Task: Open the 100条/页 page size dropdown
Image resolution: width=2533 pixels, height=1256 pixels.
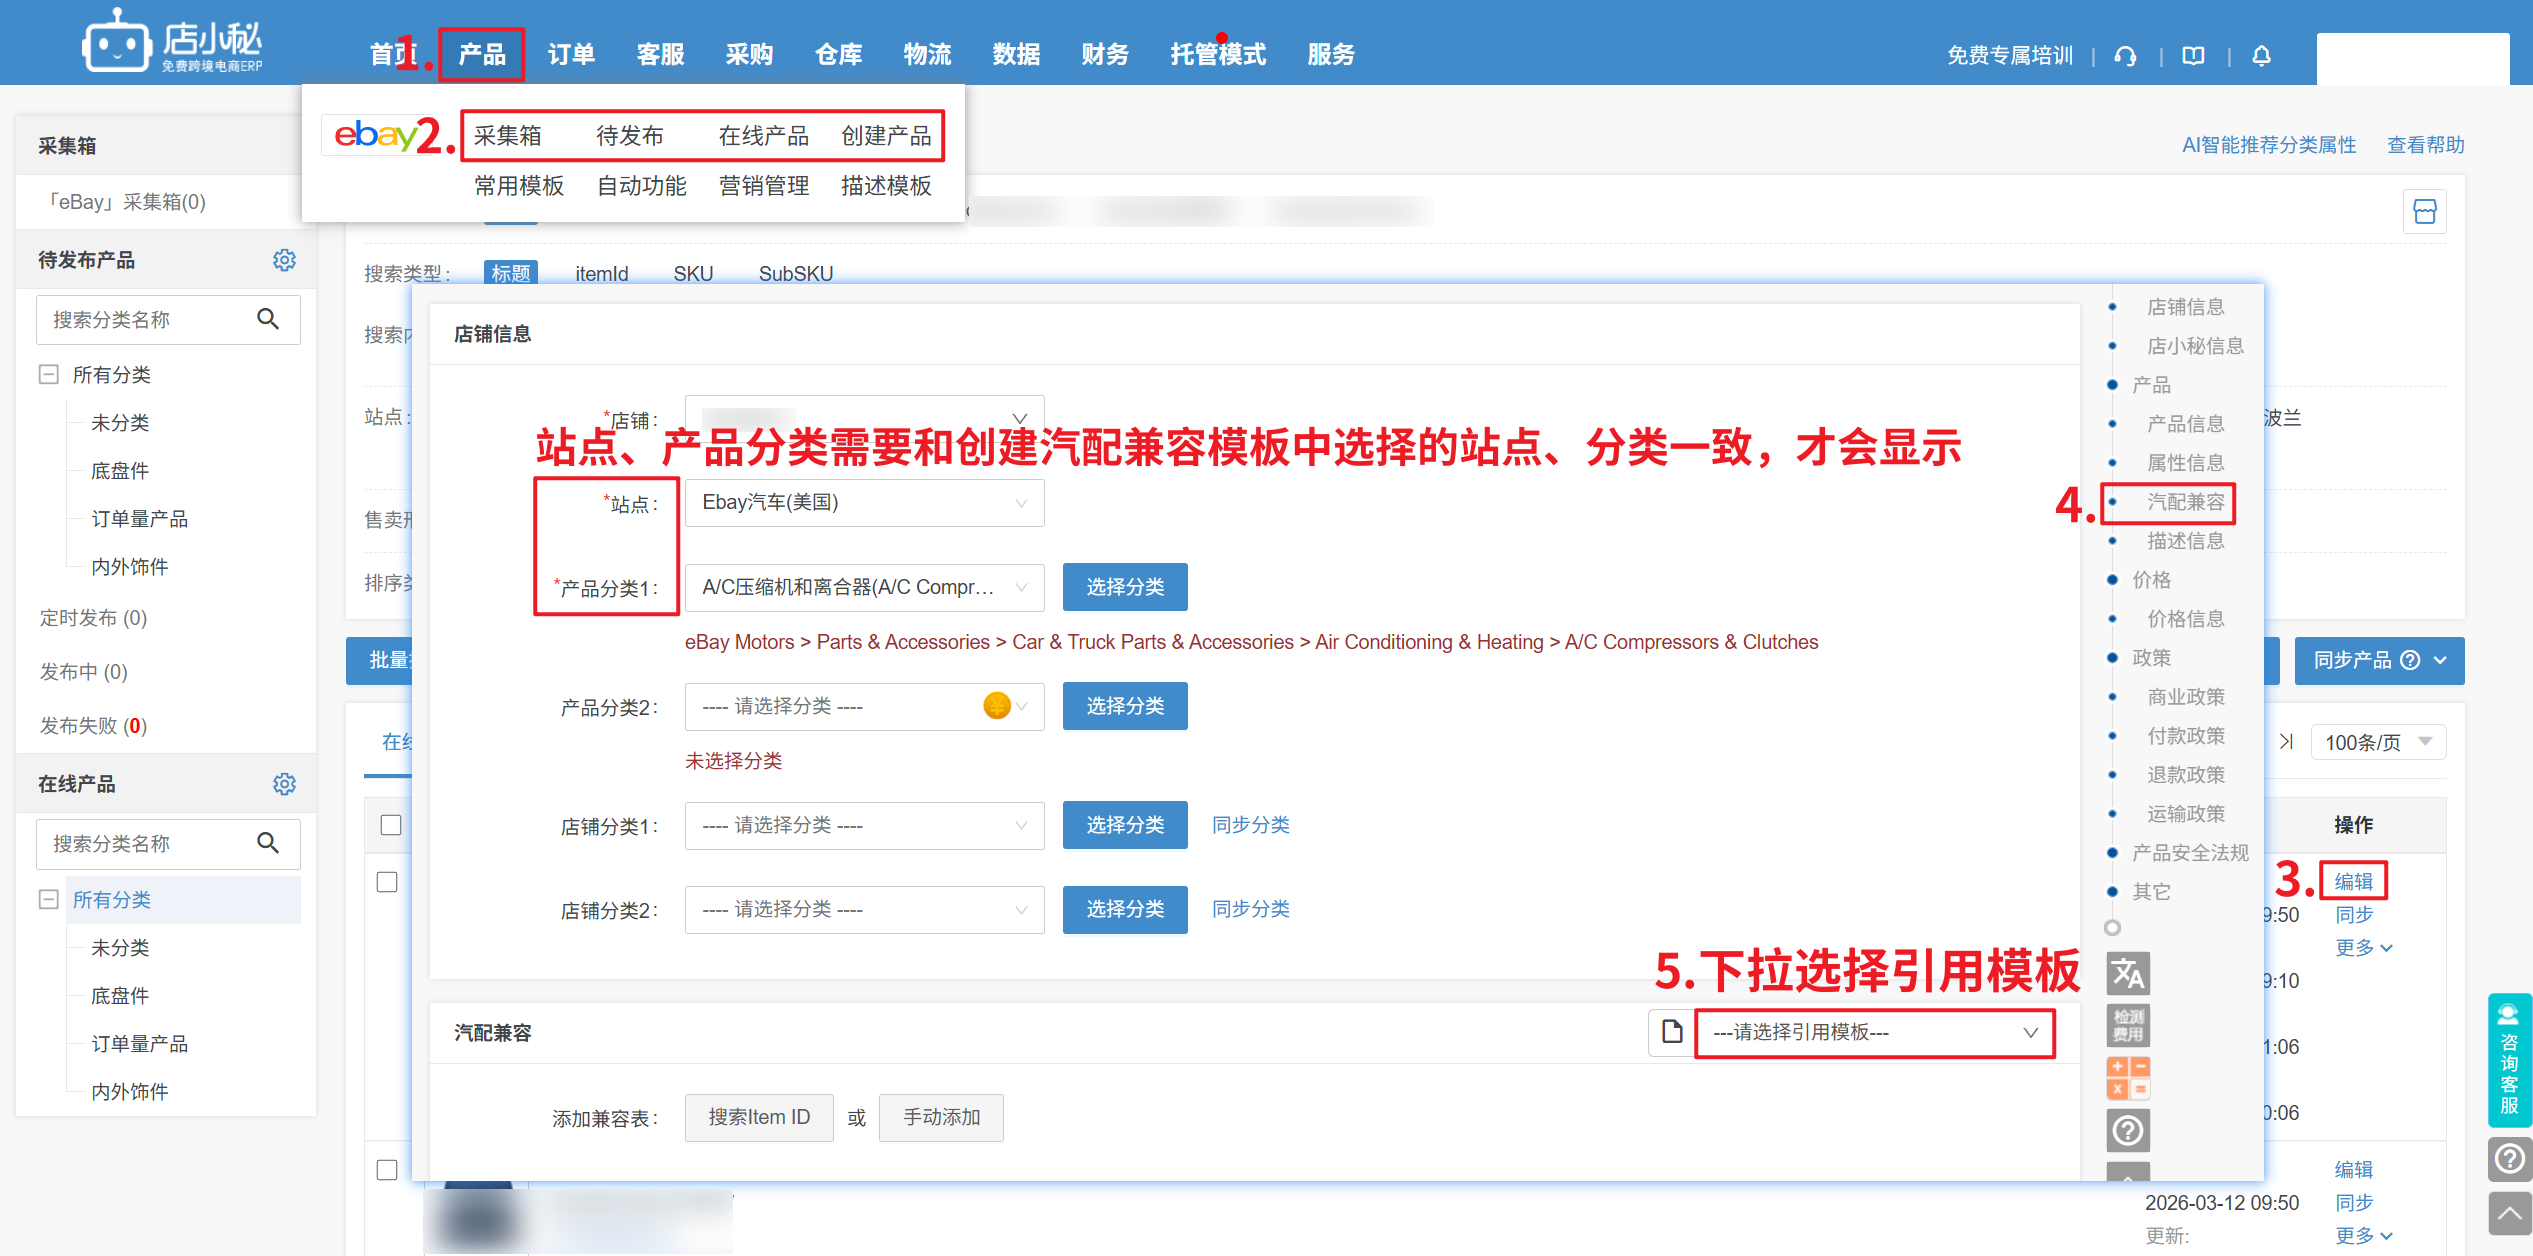Action: (x=2377, y=742)
